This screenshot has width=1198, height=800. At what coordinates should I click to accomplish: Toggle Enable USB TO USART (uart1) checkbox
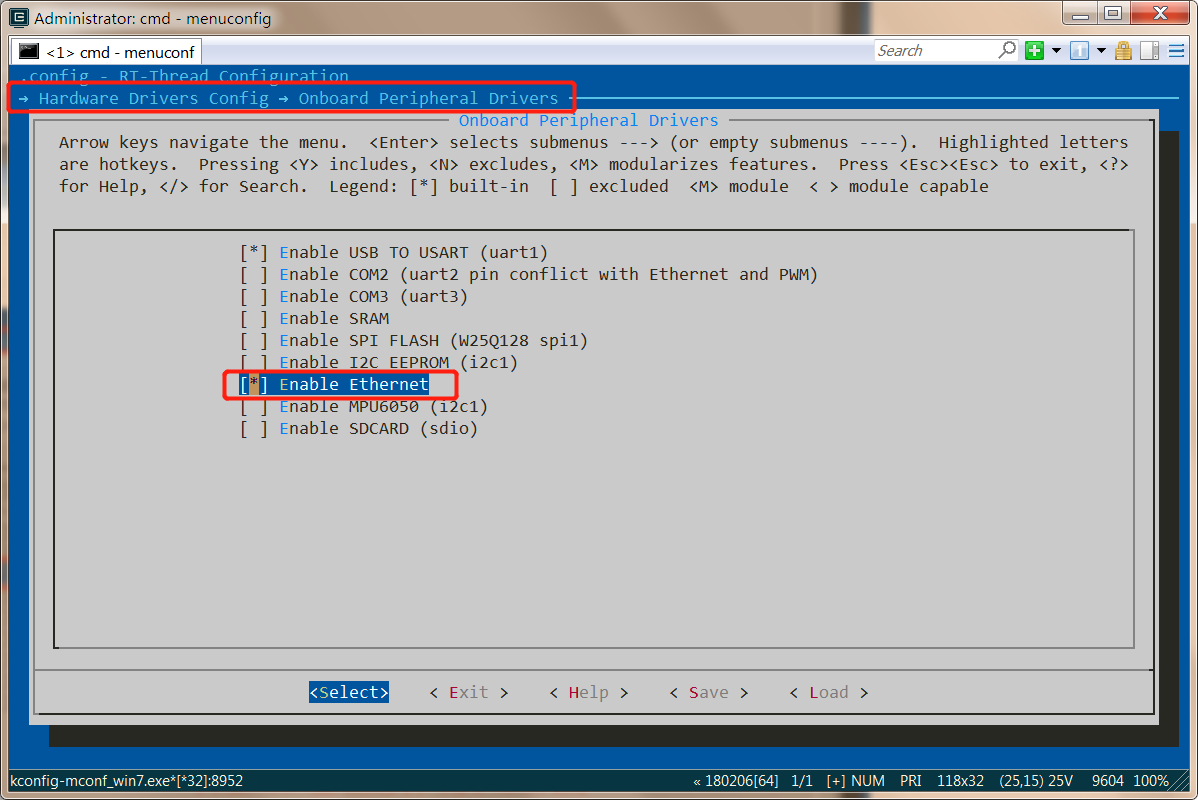(254, 252)
